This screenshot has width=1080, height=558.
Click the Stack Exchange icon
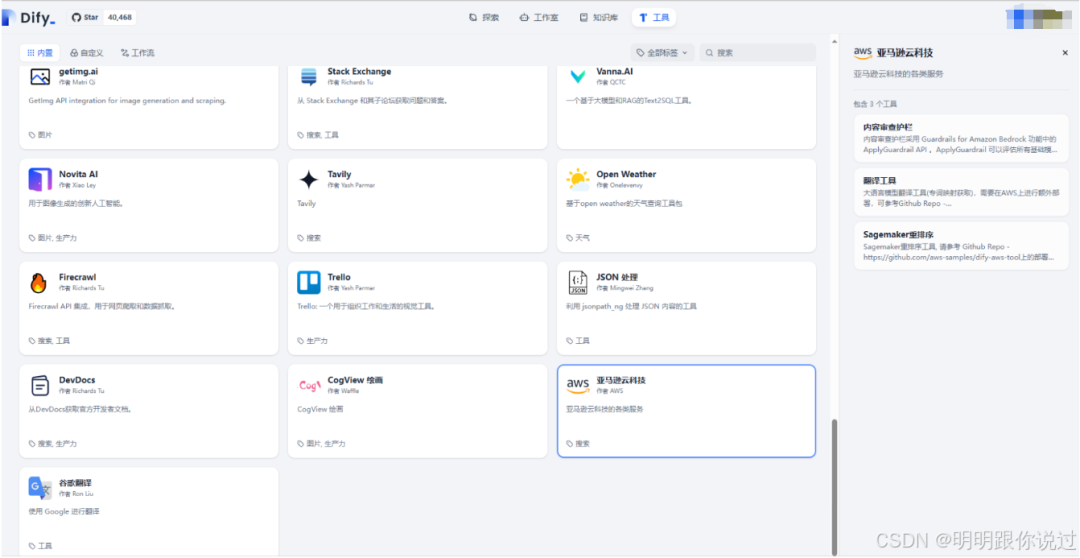pos(309,76)
